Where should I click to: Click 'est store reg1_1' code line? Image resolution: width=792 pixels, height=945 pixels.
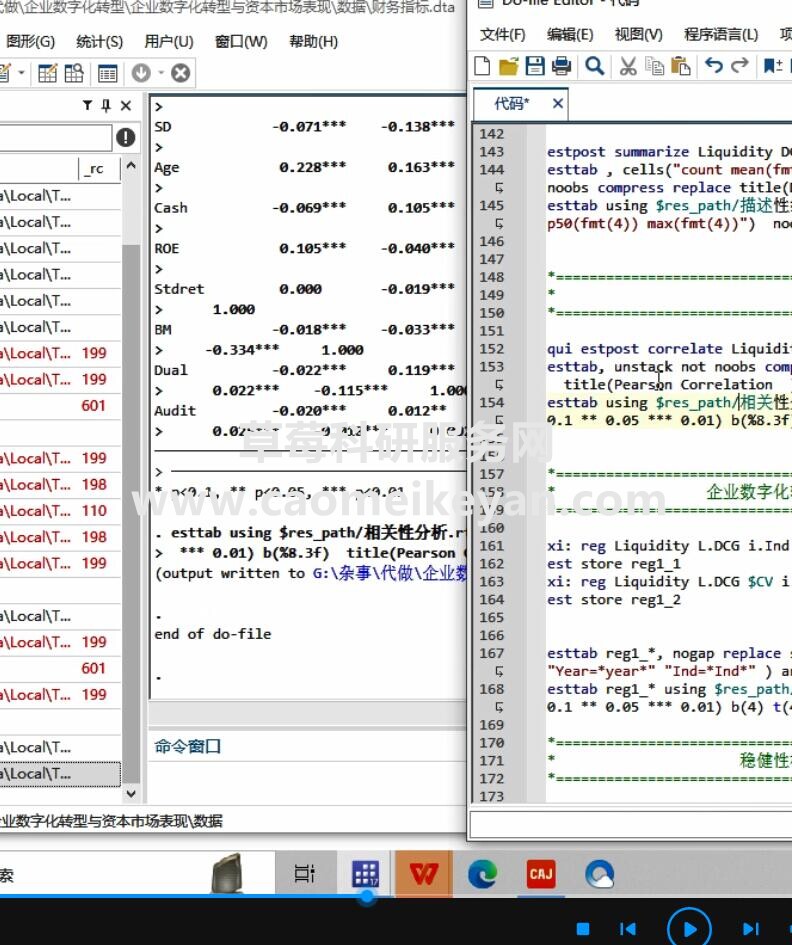[614, 564]
